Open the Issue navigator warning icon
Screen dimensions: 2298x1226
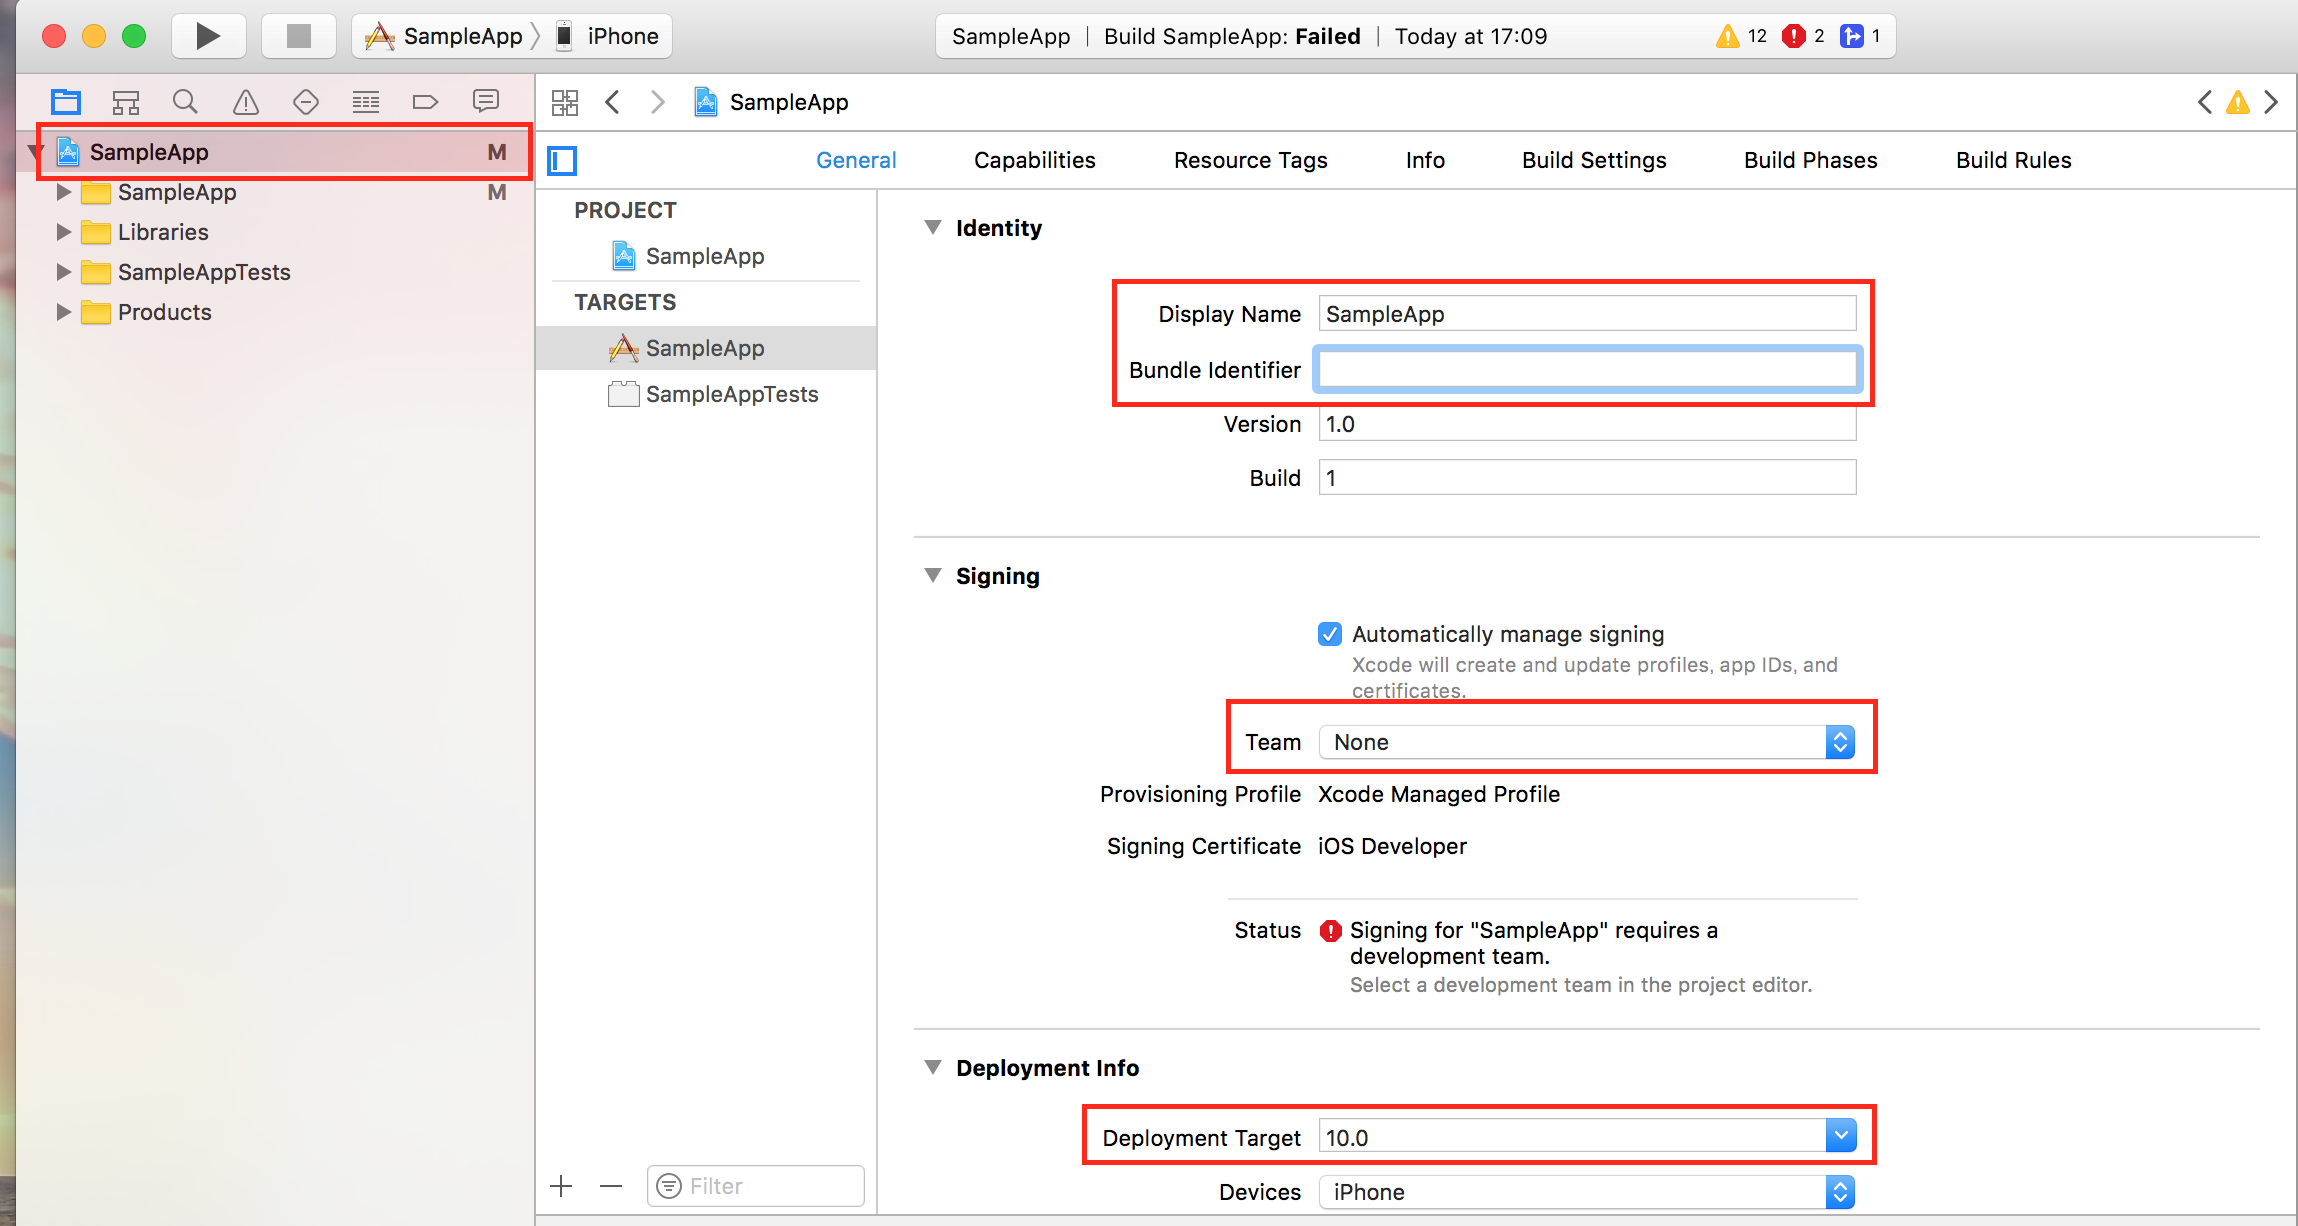[x=246, y=101]
